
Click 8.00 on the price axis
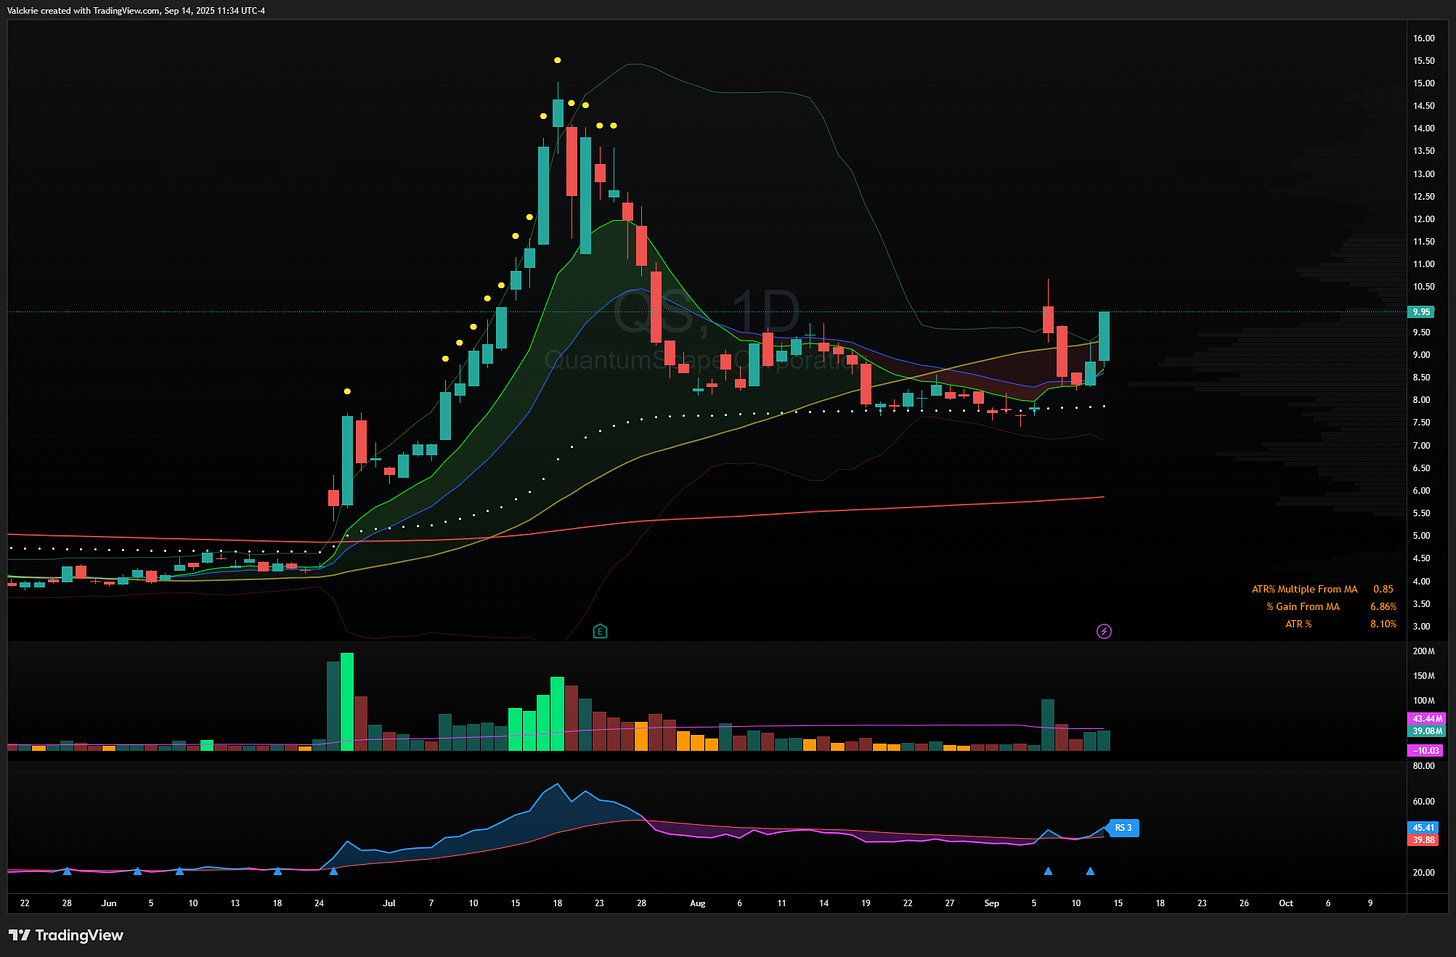[1421, 400]
